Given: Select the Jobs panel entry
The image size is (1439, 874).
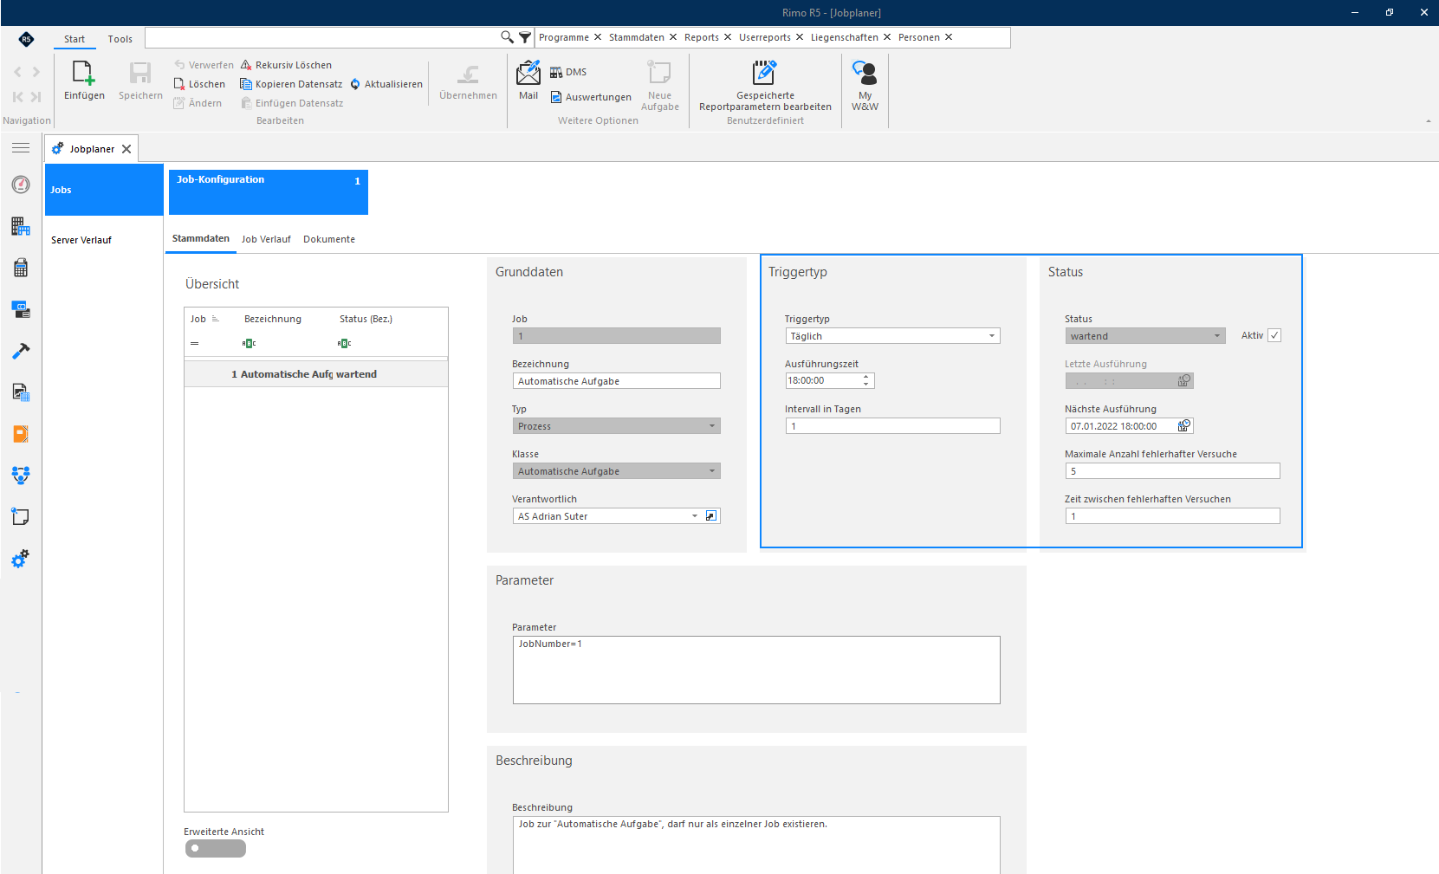Looking at the screenshot, I should (104, 190).
